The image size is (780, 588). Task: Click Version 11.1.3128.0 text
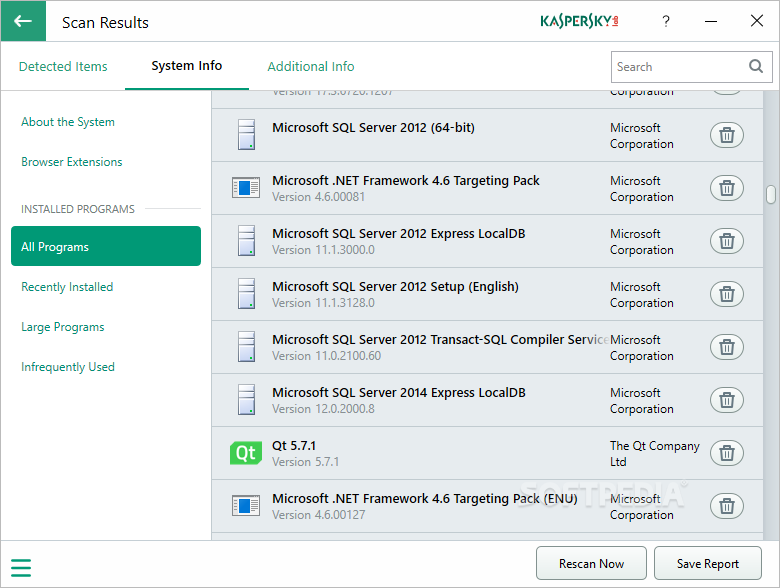(x=323, y=302)
